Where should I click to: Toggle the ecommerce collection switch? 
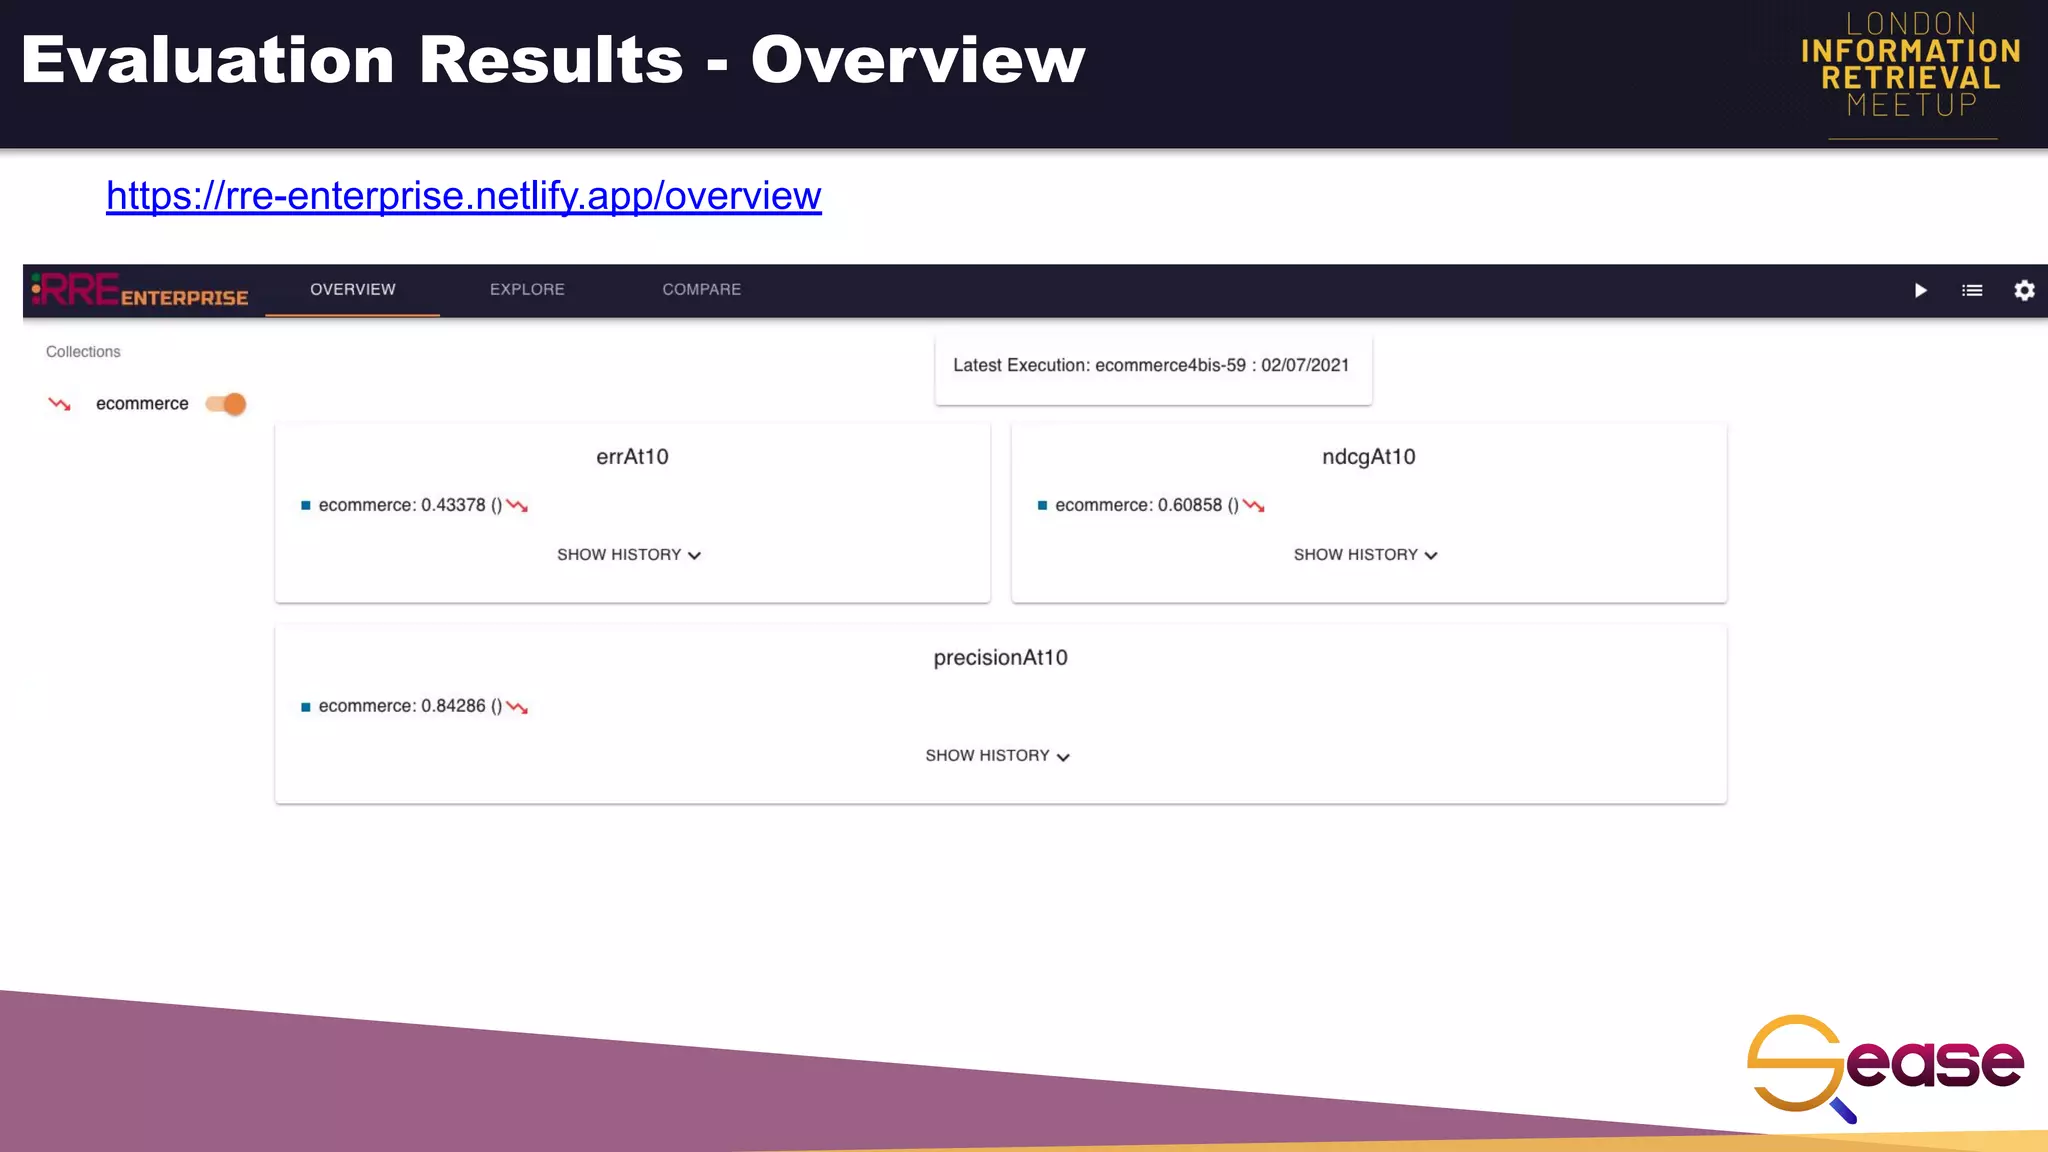click(226, 404)
